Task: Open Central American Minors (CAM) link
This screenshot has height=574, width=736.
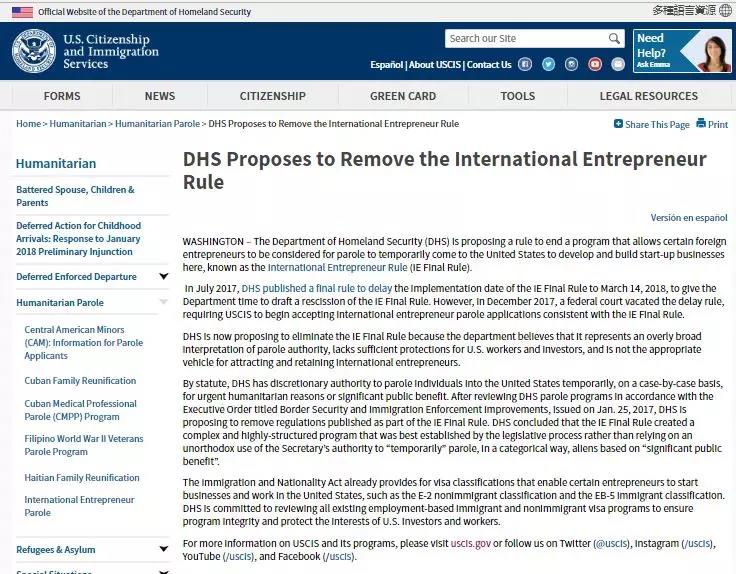Action: 84,343
